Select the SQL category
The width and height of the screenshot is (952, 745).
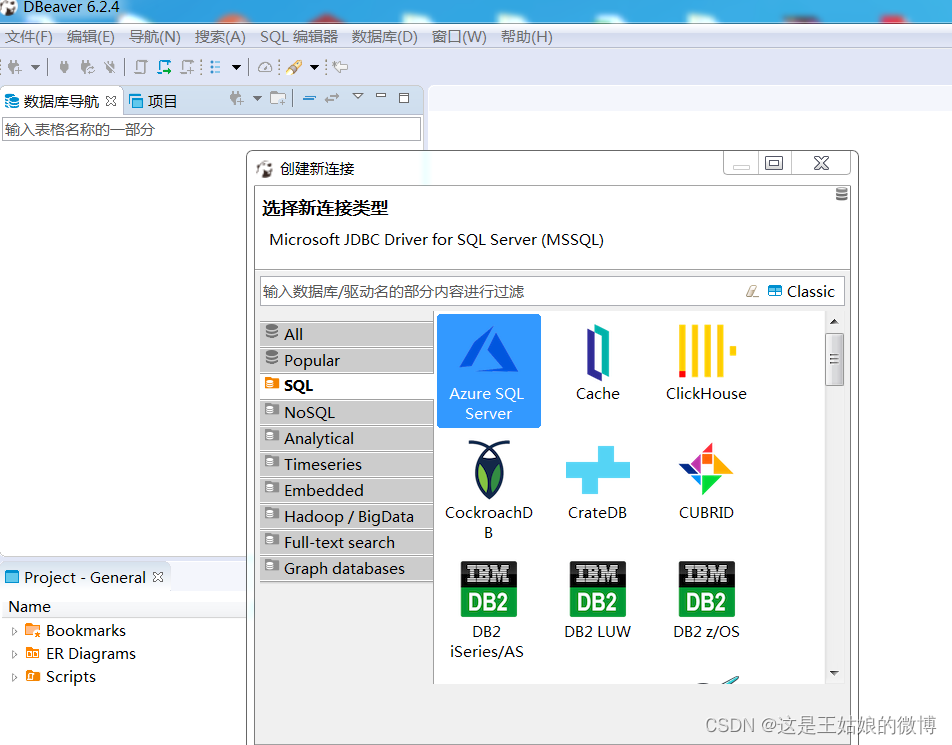click(347, 386)
